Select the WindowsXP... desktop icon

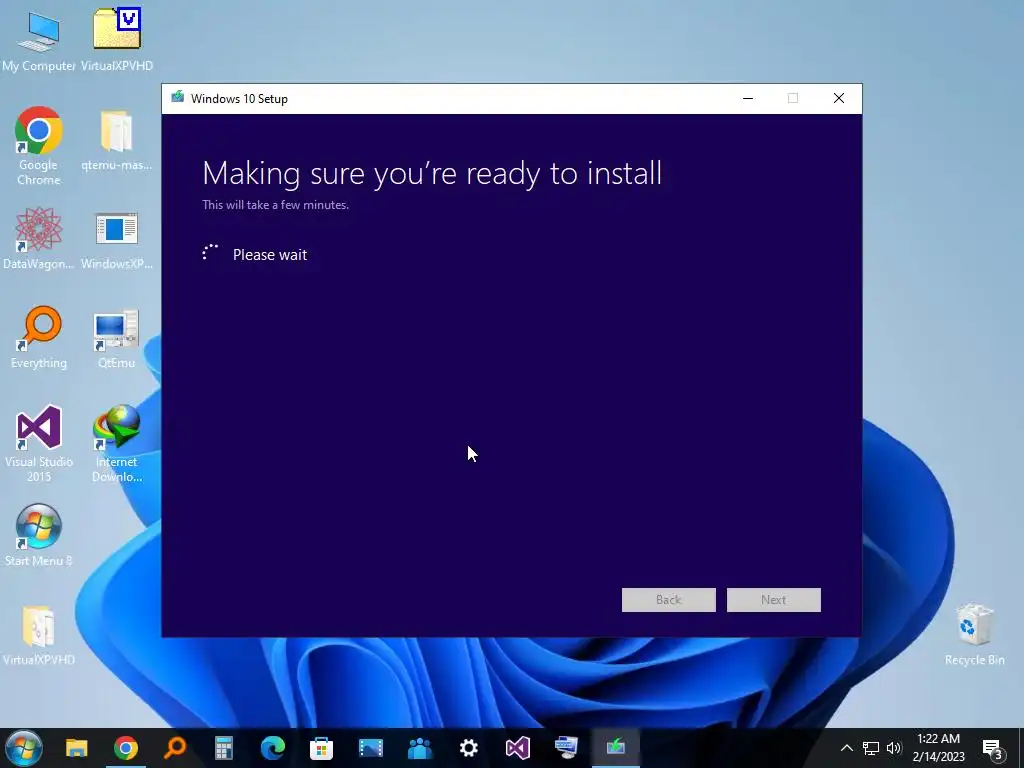pyautogui.click(x=117, y=238)
